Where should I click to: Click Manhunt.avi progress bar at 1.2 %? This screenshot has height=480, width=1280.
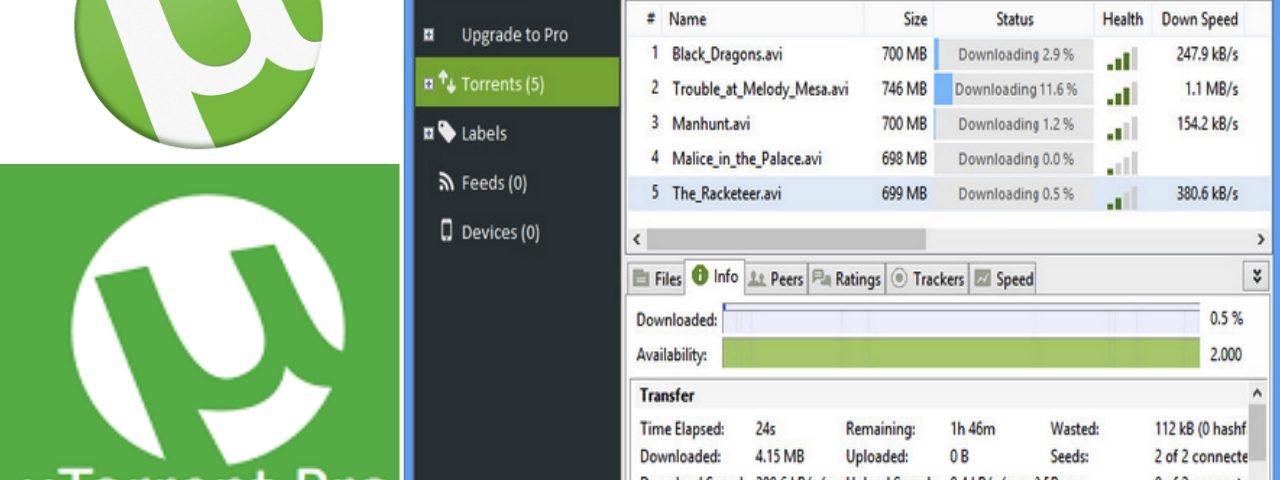coord(1015,124)
